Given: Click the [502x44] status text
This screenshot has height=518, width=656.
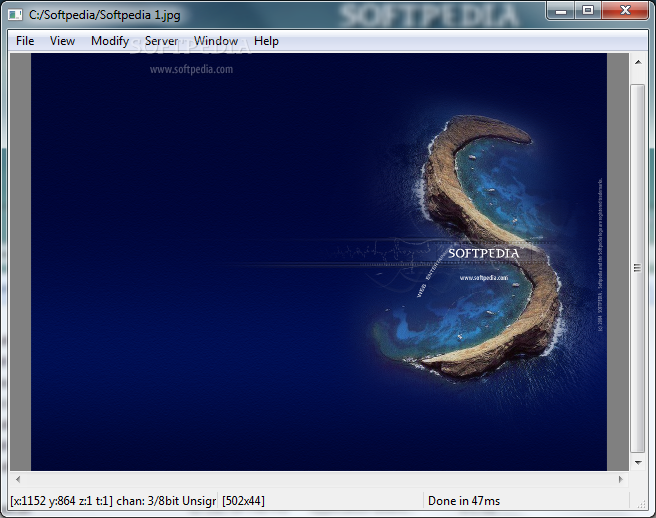Looking at the screenshot, I should [x=243, y=501].
